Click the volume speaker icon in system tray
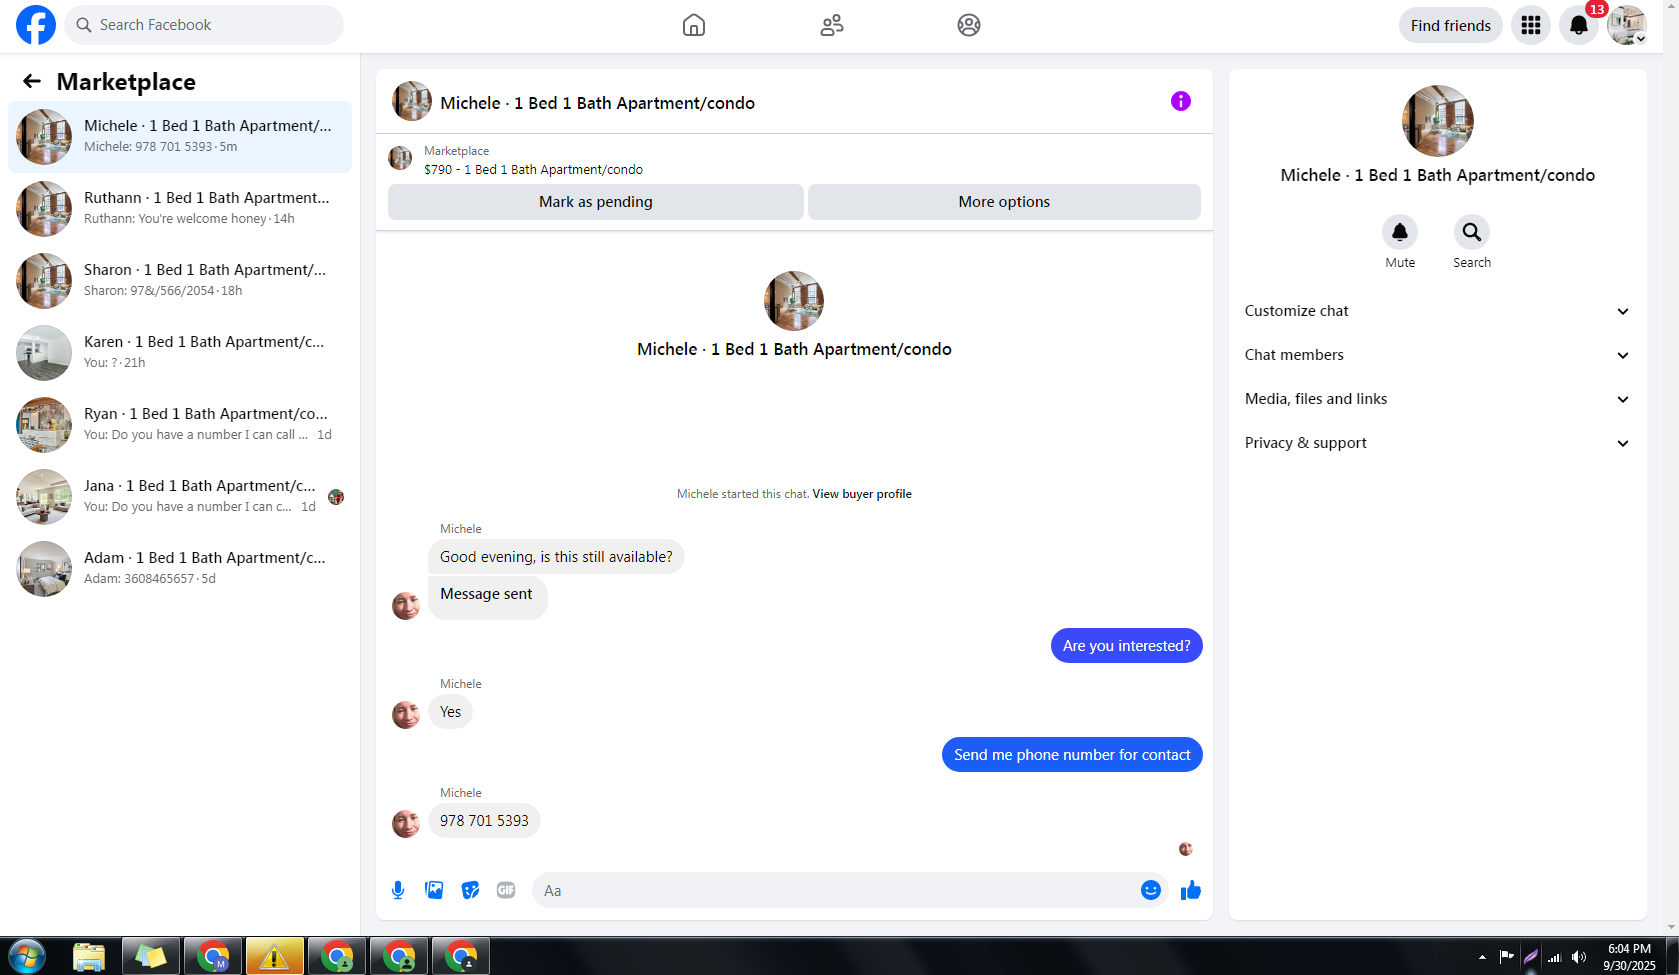 tap(1579, 957)
